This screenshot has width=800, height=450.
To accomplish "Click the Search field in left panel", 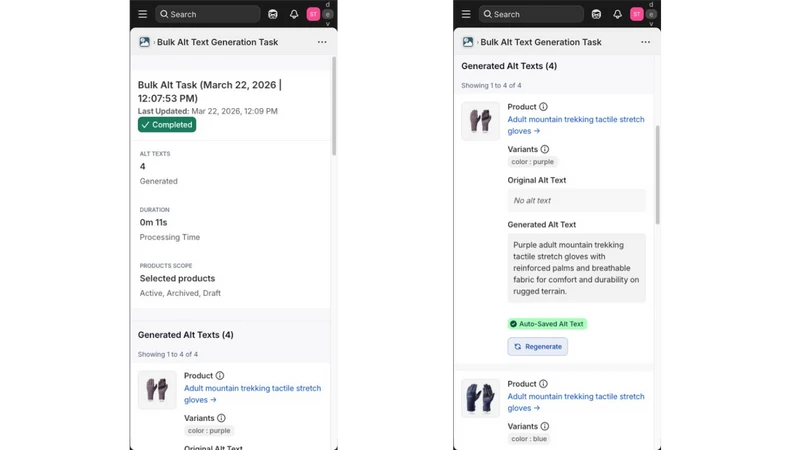I will click(x=208, y=14).
